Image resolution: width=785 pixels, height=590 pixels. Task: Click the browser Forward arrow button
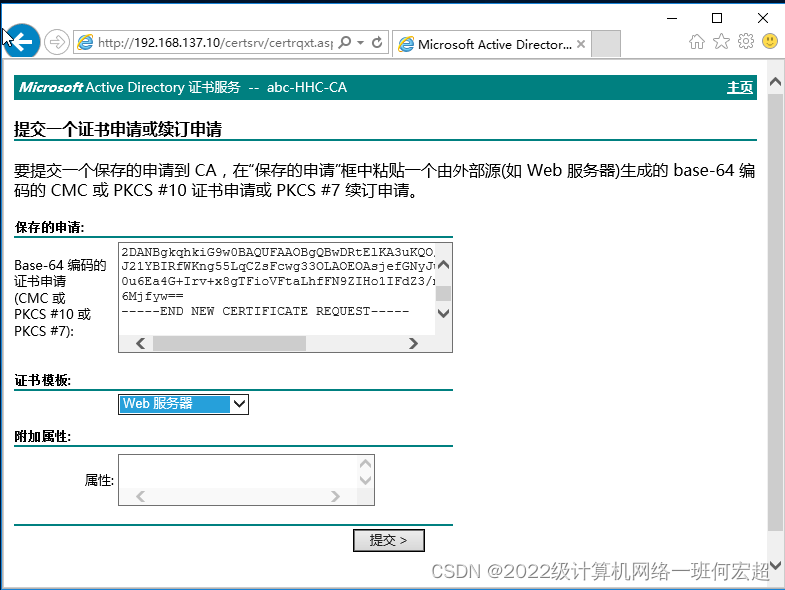point(57,42)
